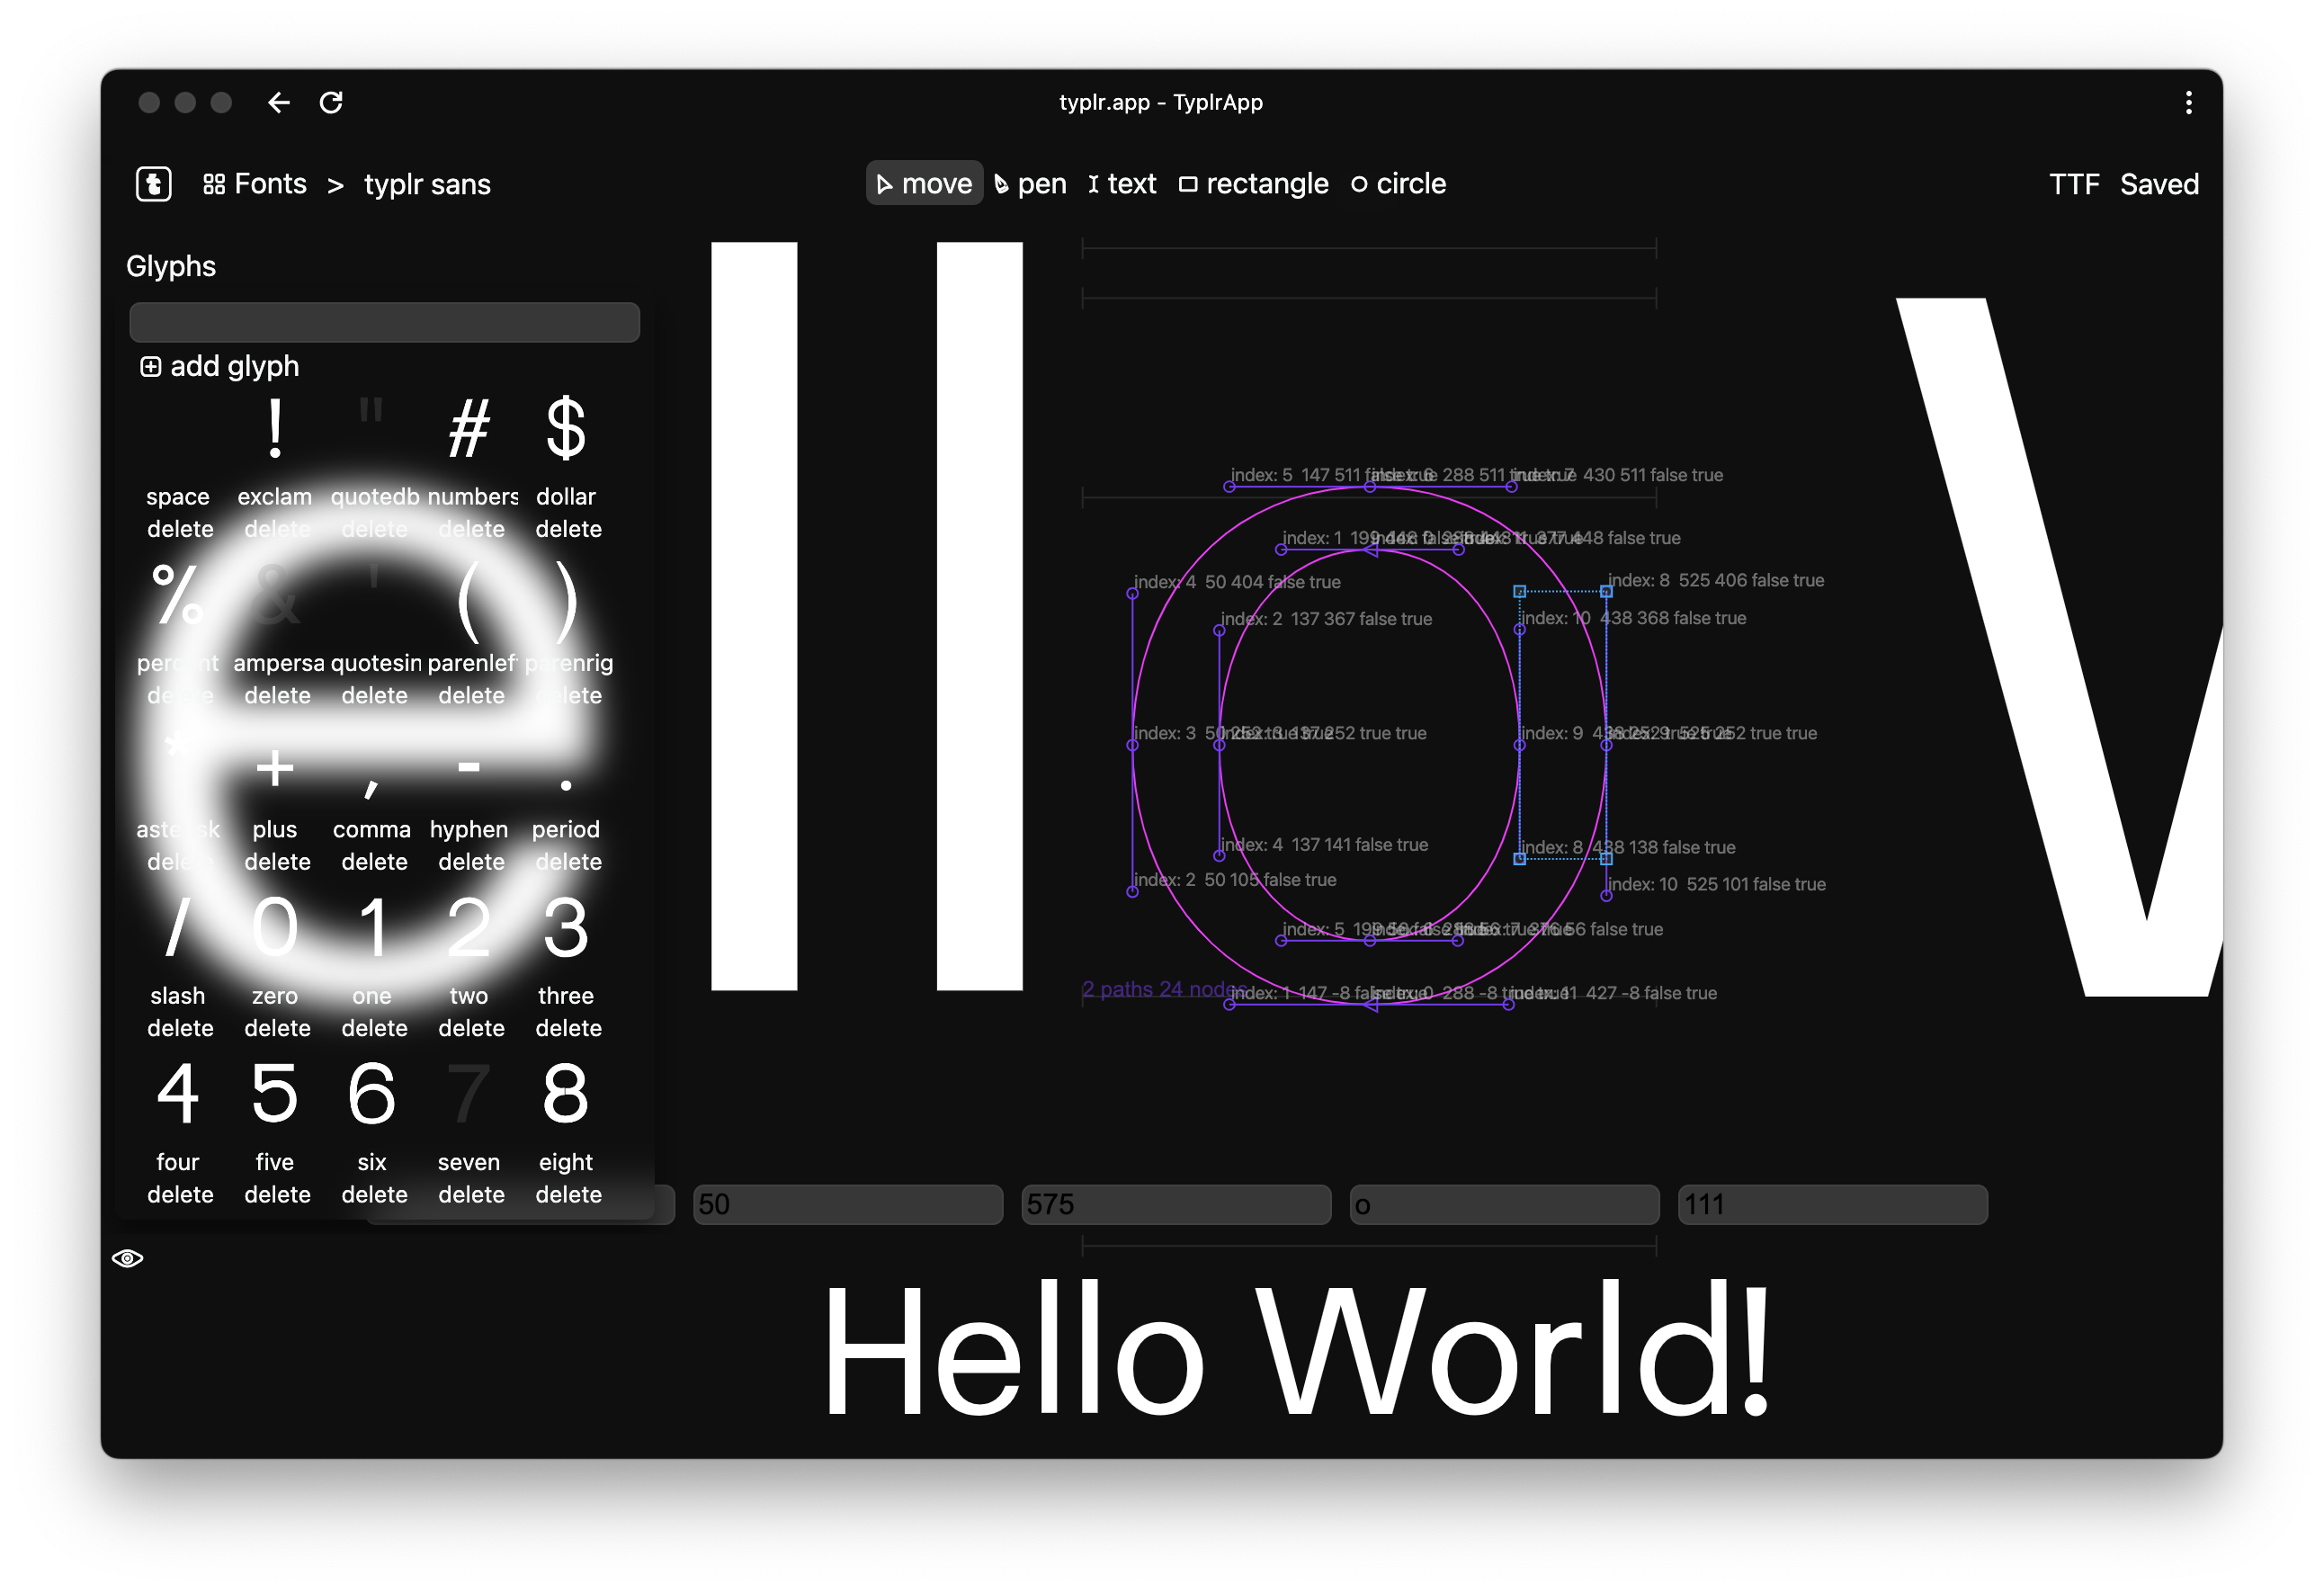Export font via TTF button
This screenshot has height=1592, width=2324.
pos(2074,184)
